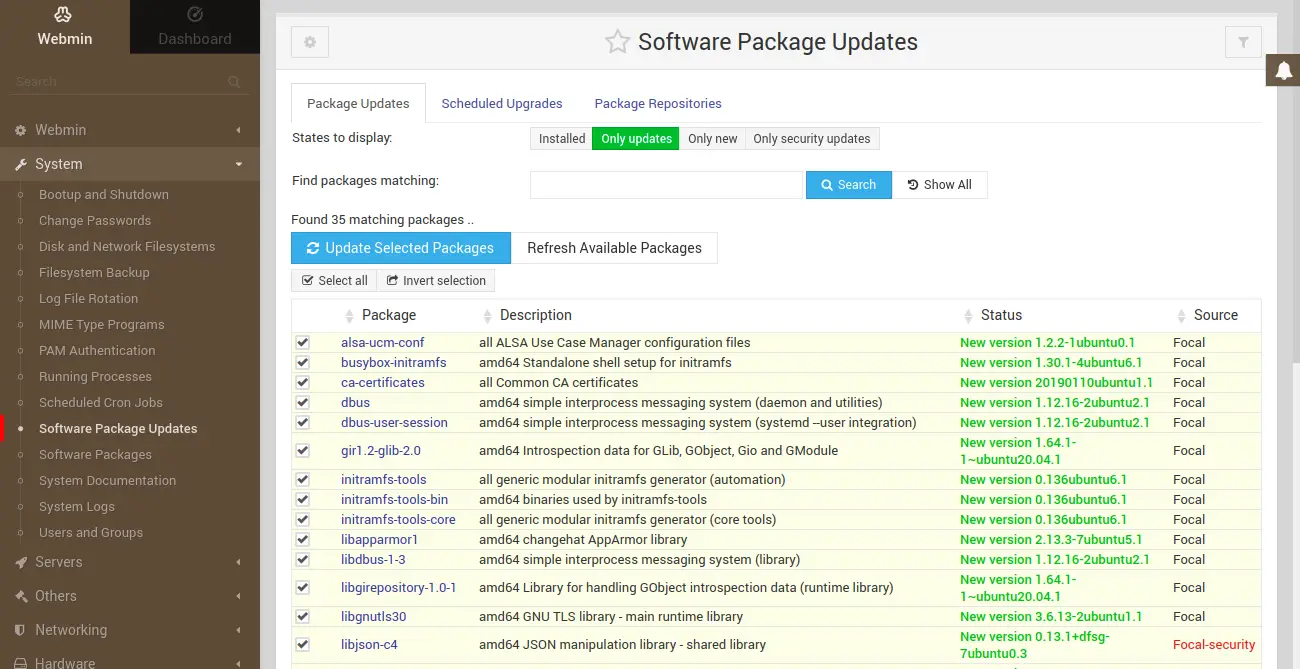Open the Scheduled Upgrades tab

pos(502,103)
